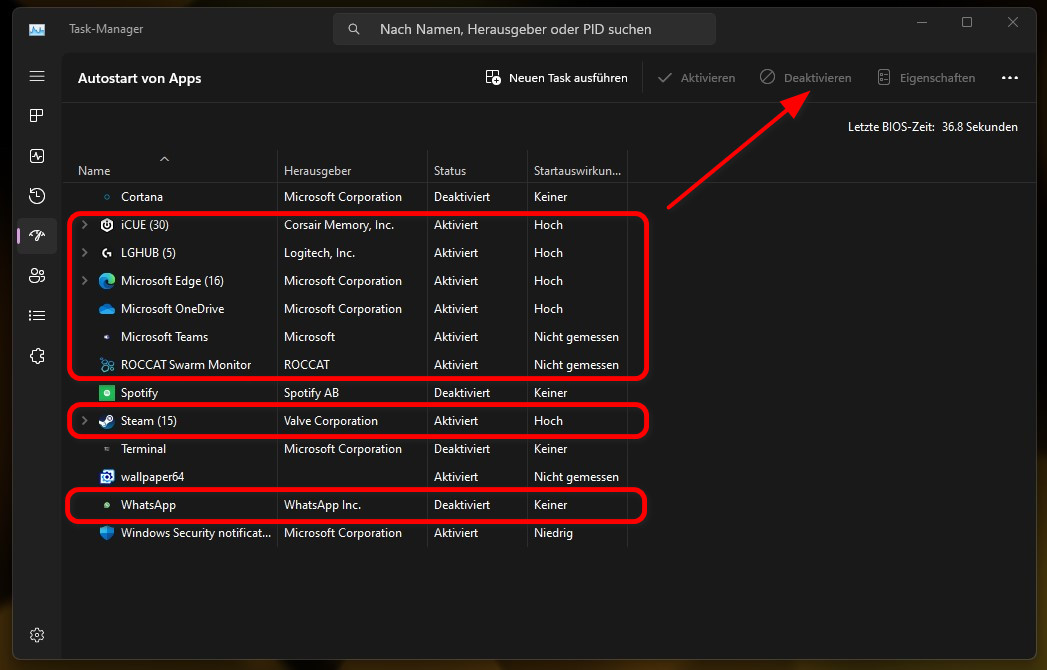Open the hamburger navigation menu

click(x=37, y=76)
